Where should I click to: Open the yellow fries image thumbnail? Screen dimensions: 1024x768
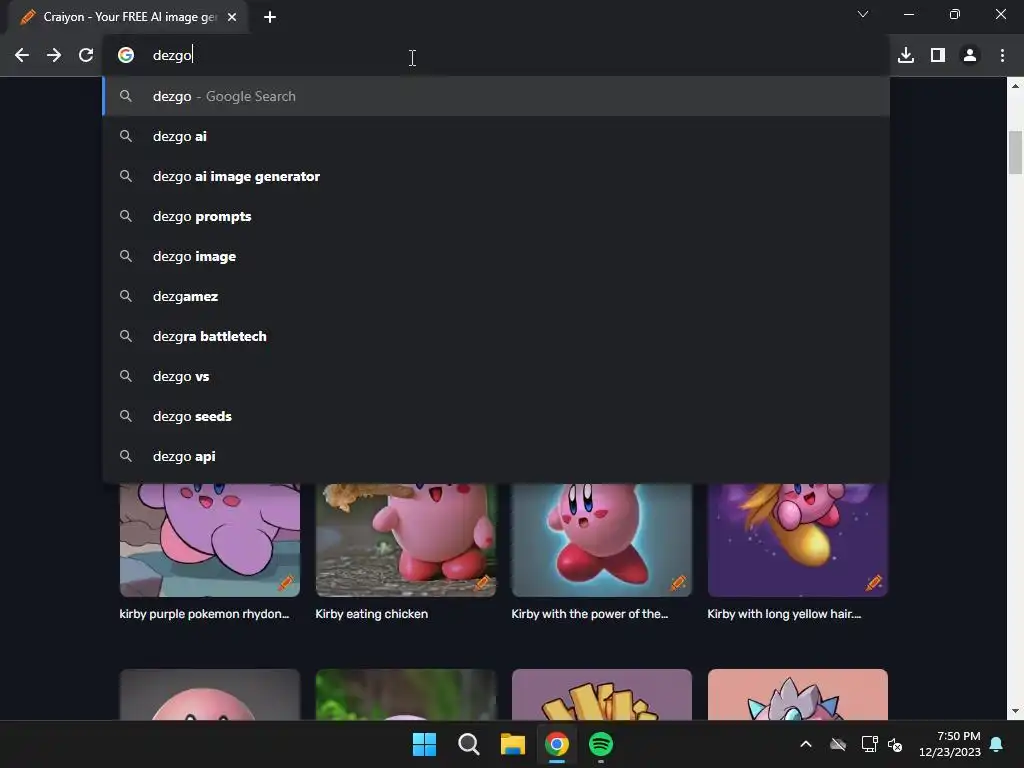pos(601,694)
